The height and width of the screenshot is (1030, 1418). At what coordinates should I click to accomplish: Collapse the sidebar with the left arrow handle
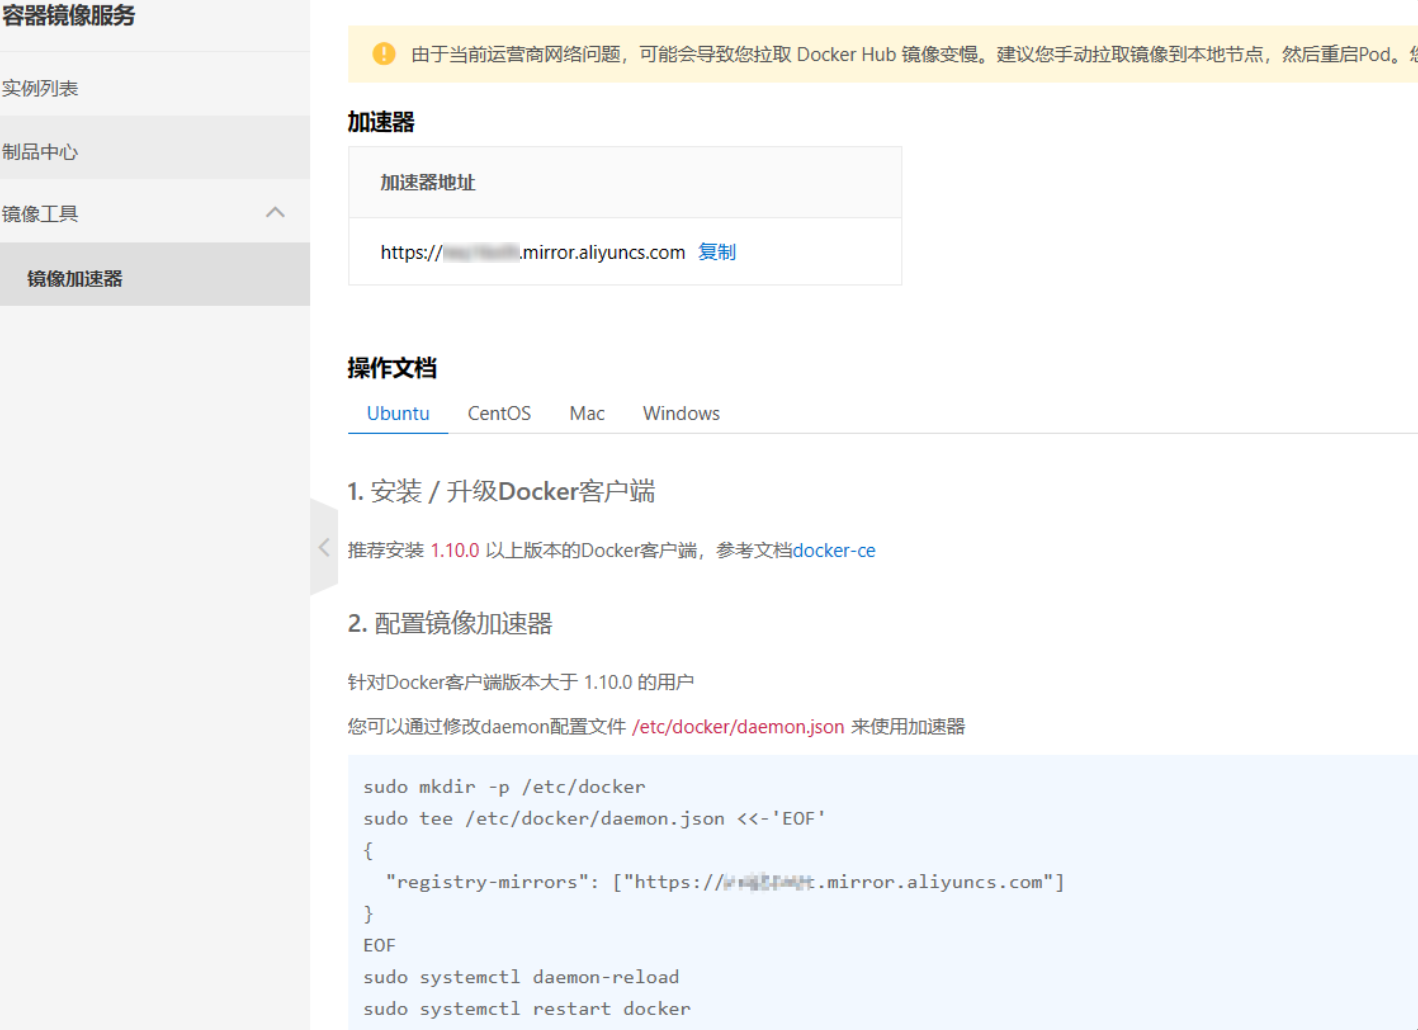tap(324, 547)
